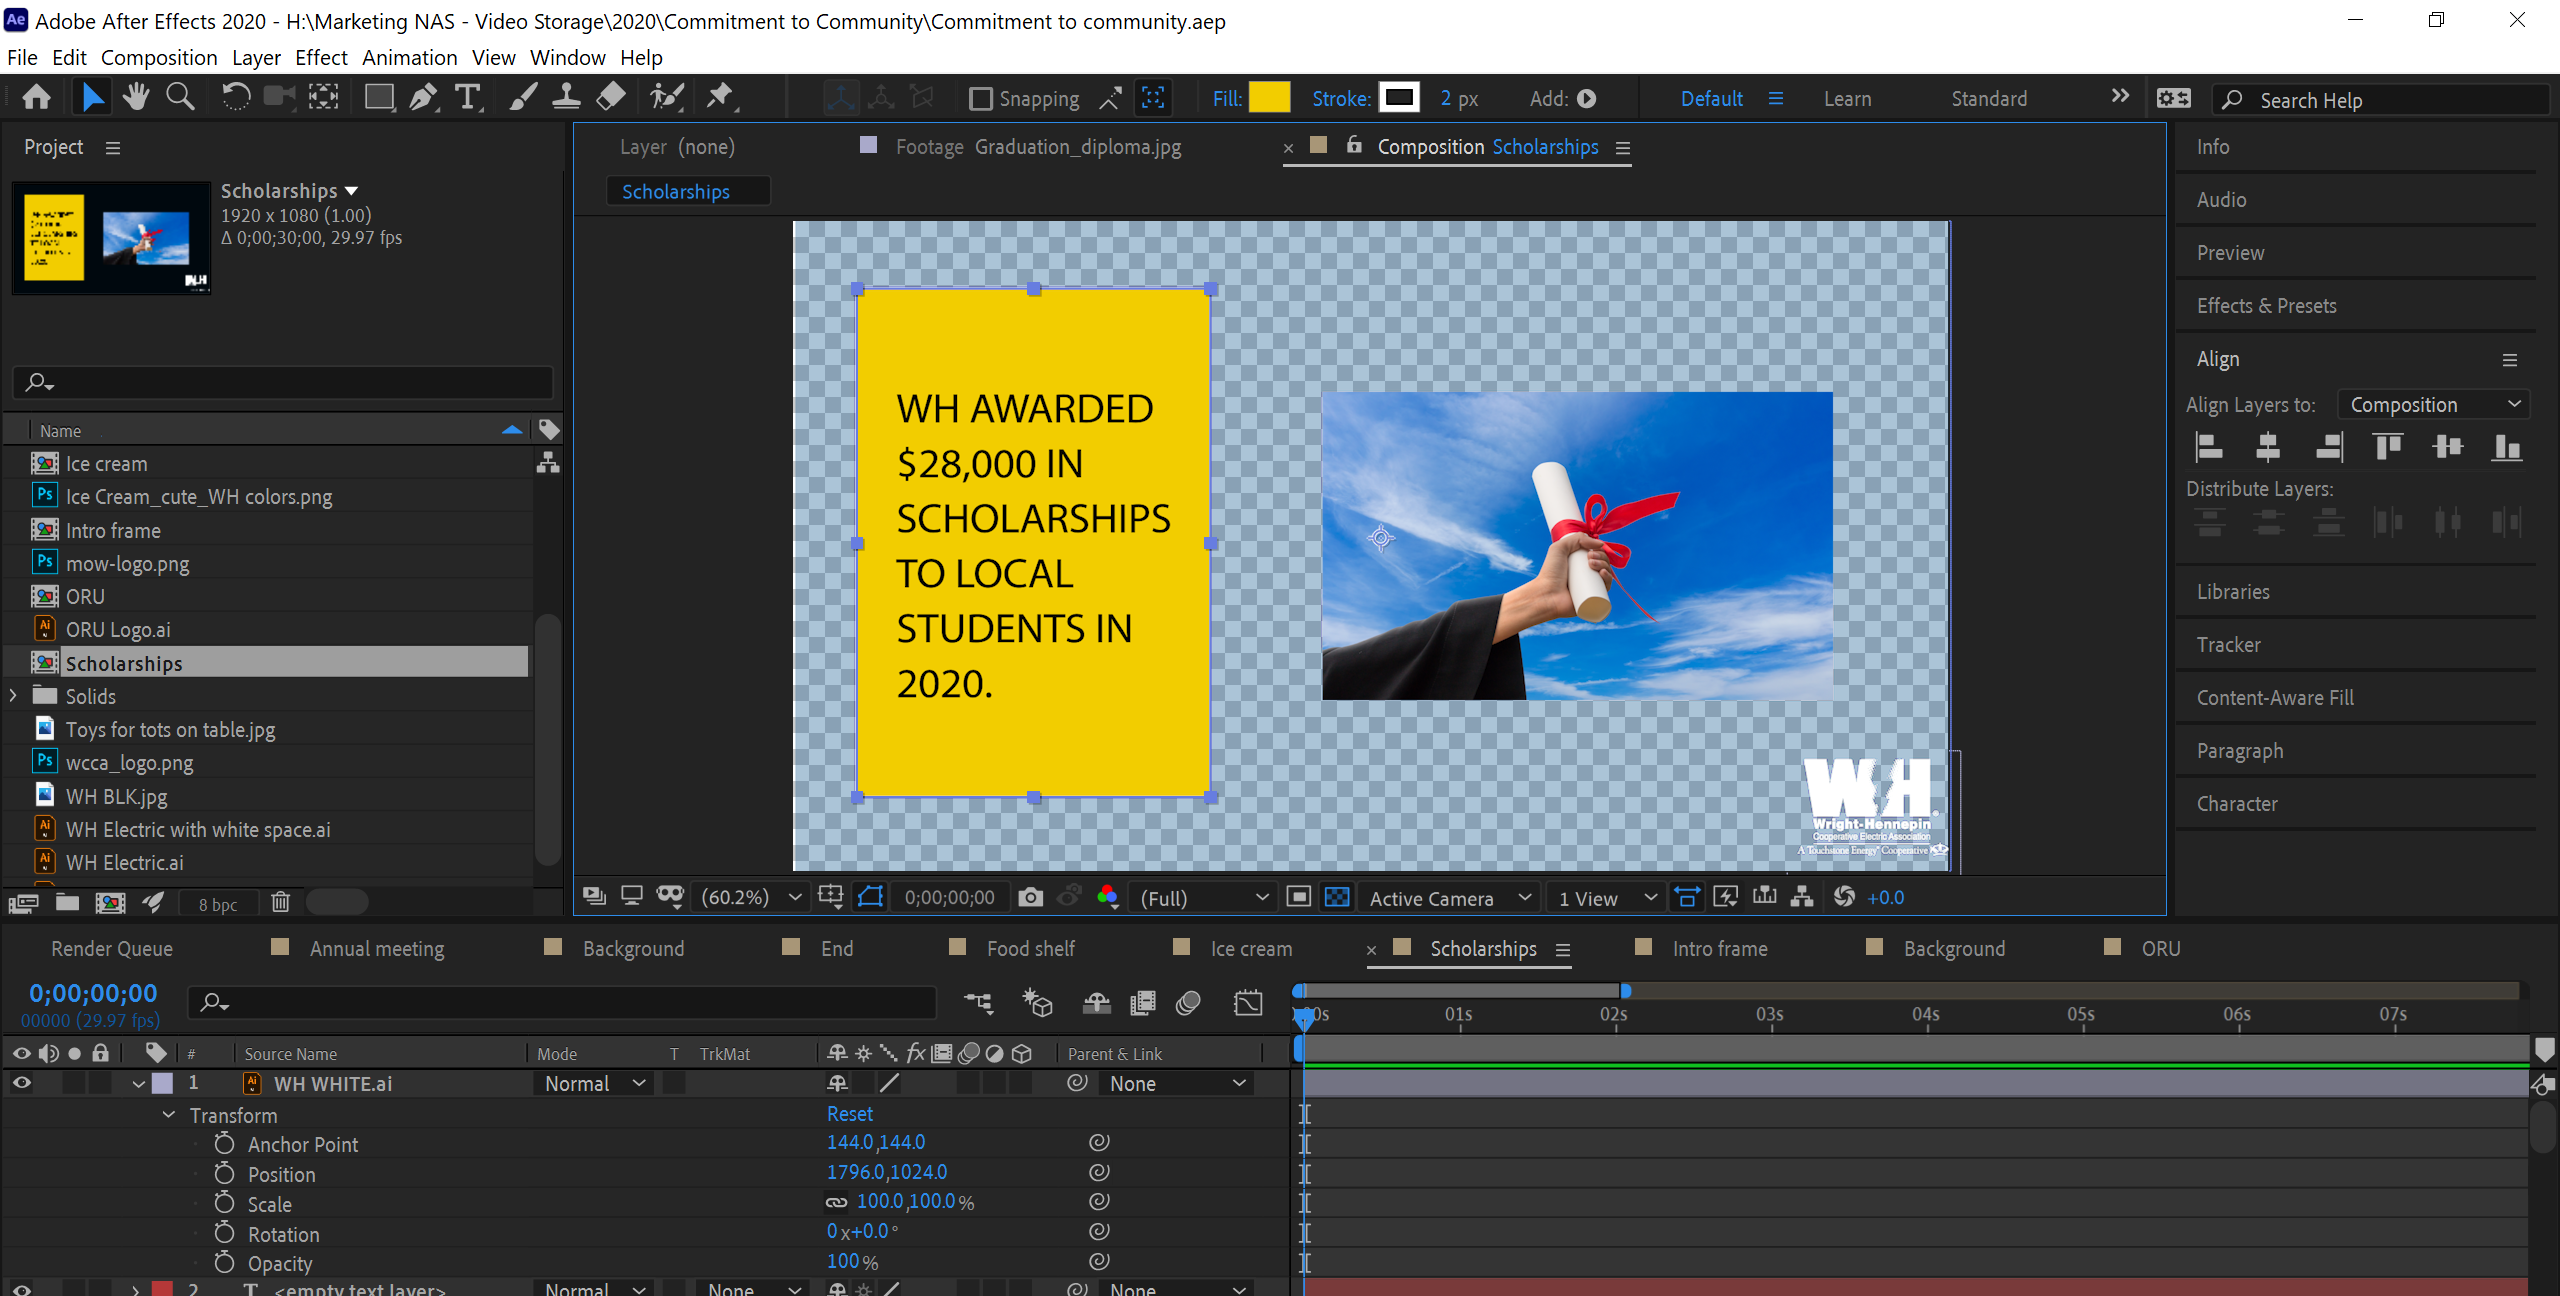Select the Puppet Pin tool
This screenshot has width=2560, height=1296.
pyautogui.click(x=720, y=96)
